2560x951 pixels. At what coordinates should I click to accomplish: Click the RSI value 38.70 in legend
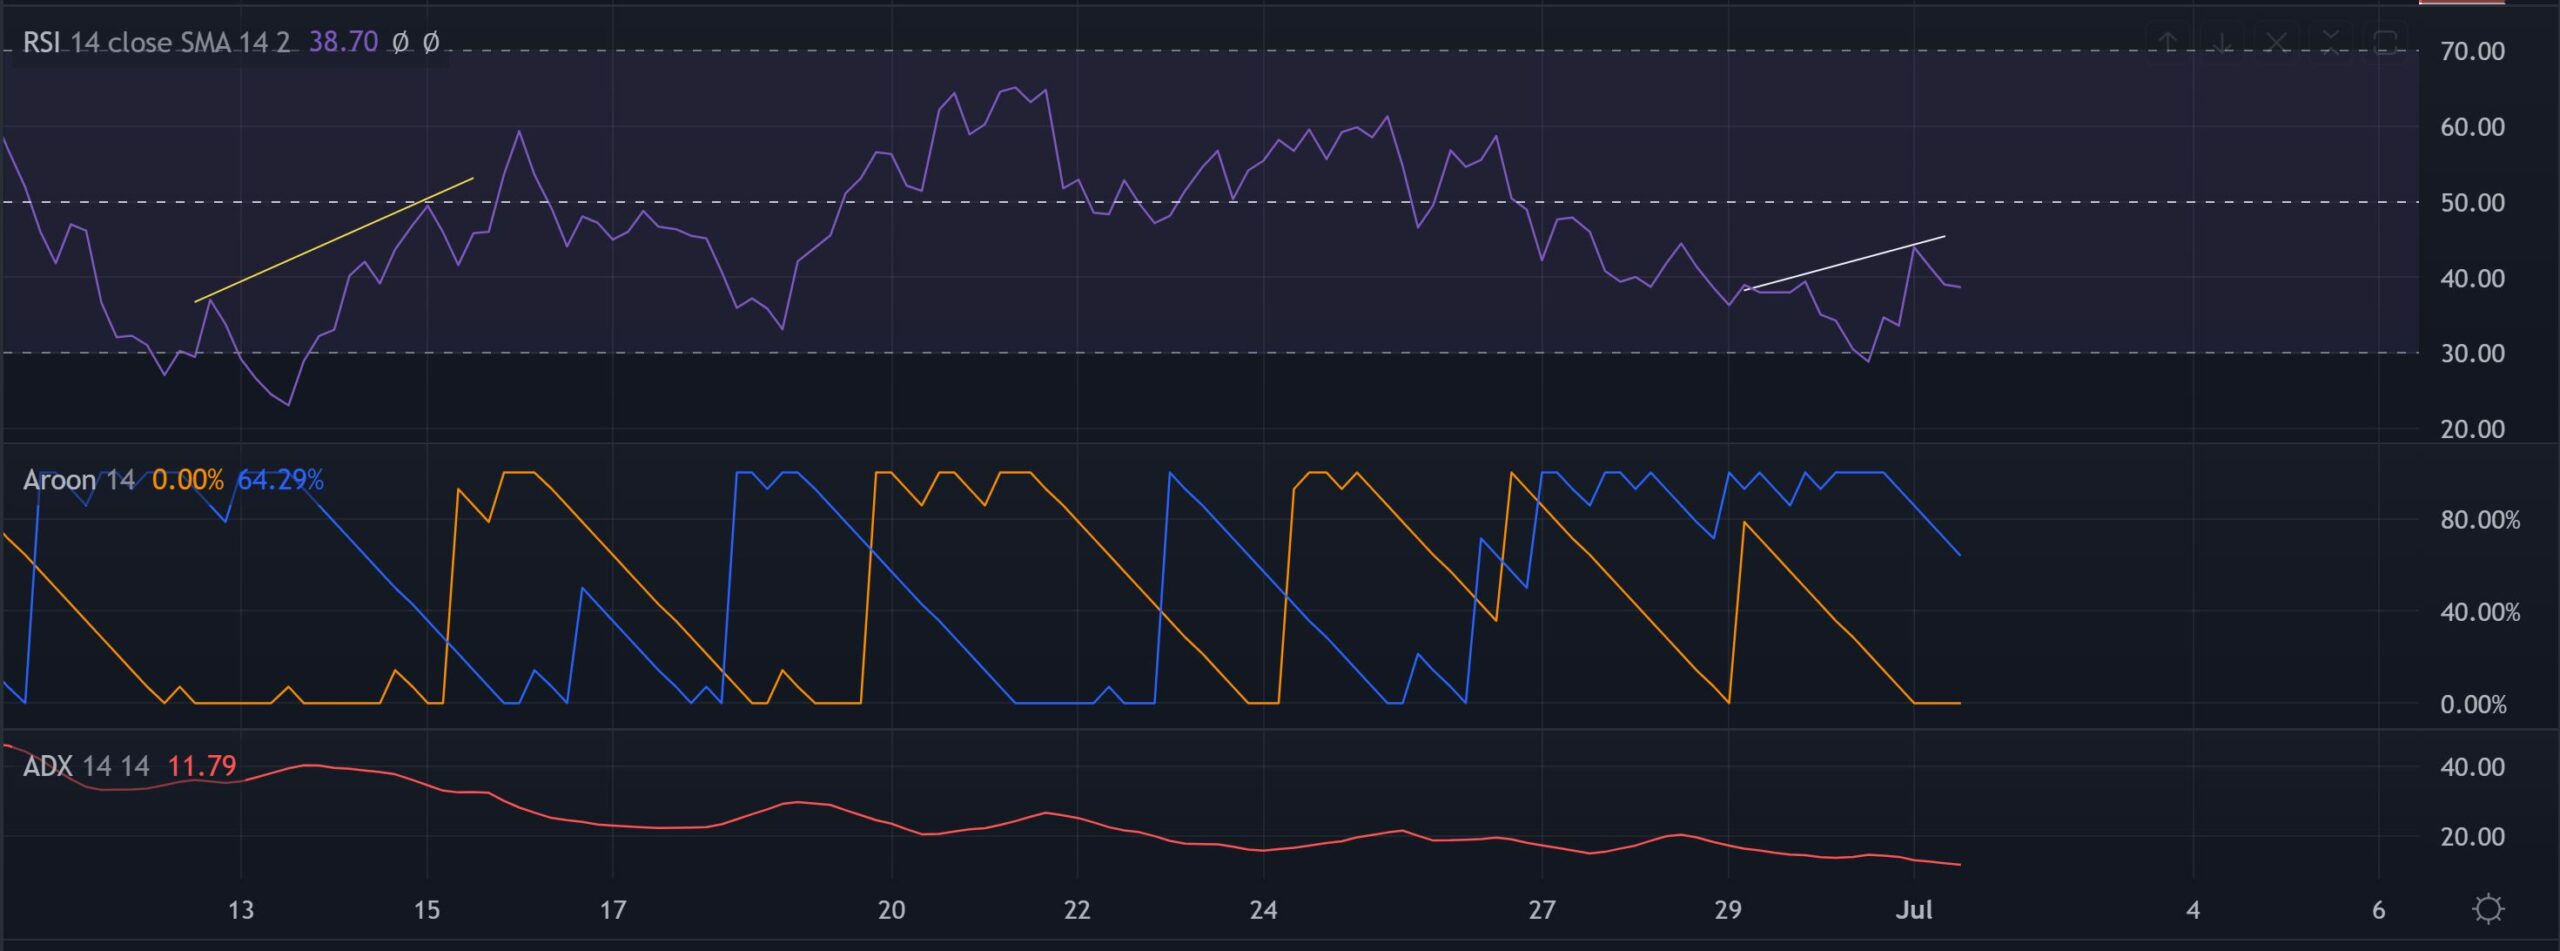(343, 42)
